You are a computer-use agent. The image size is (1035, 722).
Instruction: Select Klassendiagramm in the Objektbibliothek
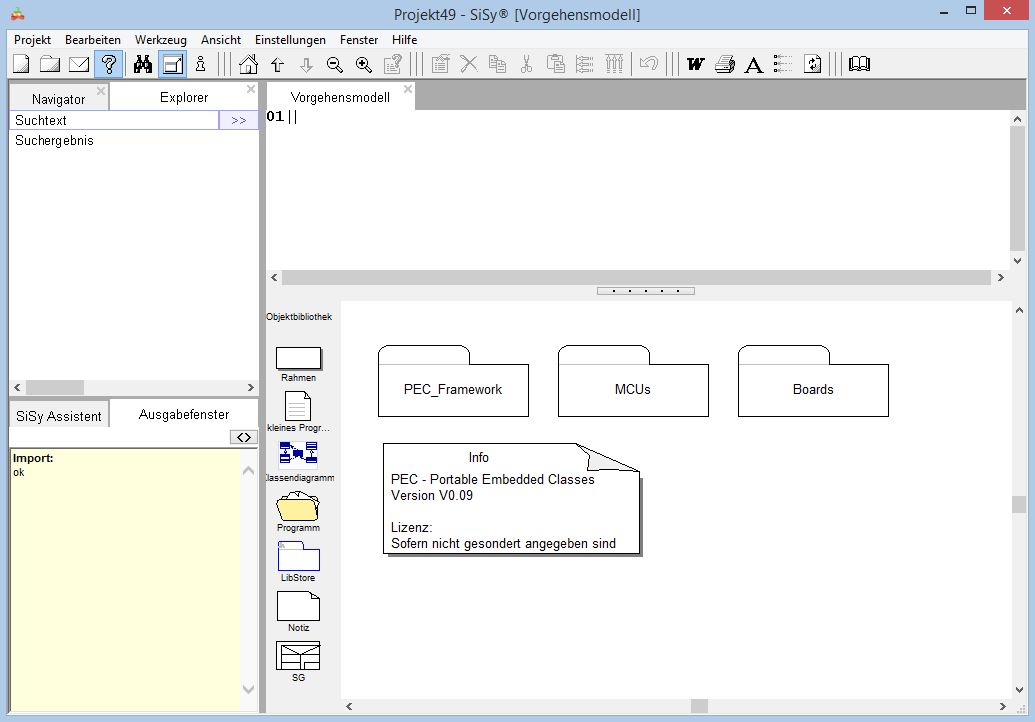[x=298, y=455]
